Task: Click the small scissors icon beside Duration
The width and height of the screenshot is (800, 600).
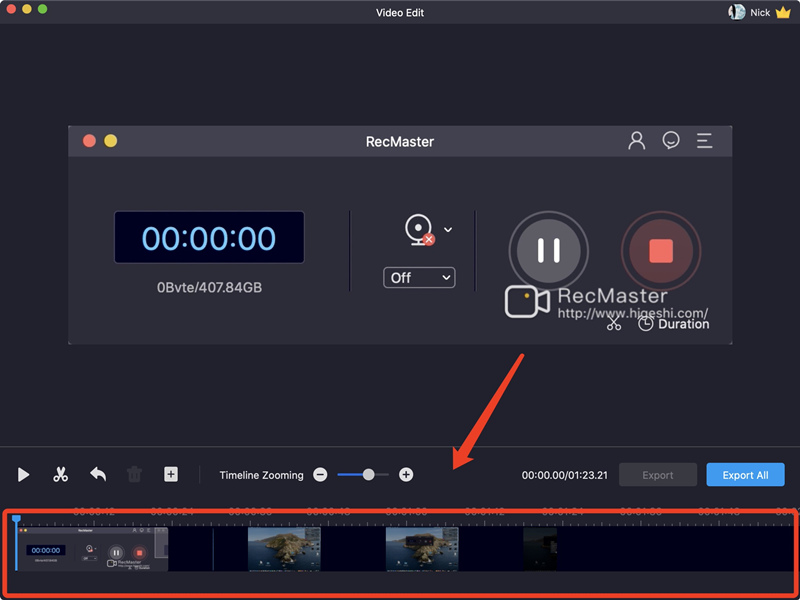Action: [614, 323]
